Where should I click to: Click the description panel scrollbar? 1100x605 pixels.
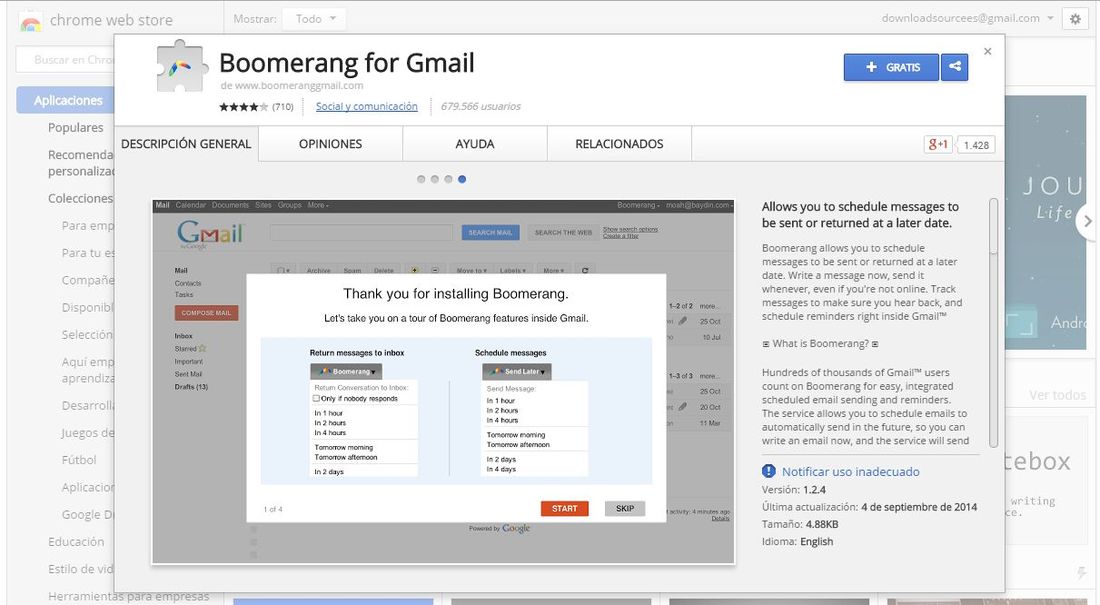pyautogui.click(x=993, y=323)
